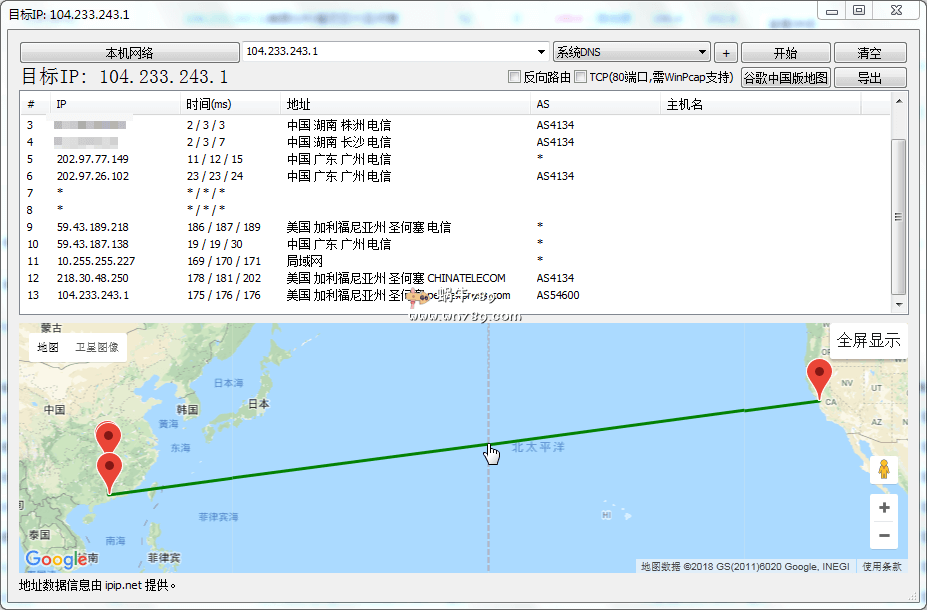Select the 地图 map type tab
927x610 pixels.
point(48,348)
